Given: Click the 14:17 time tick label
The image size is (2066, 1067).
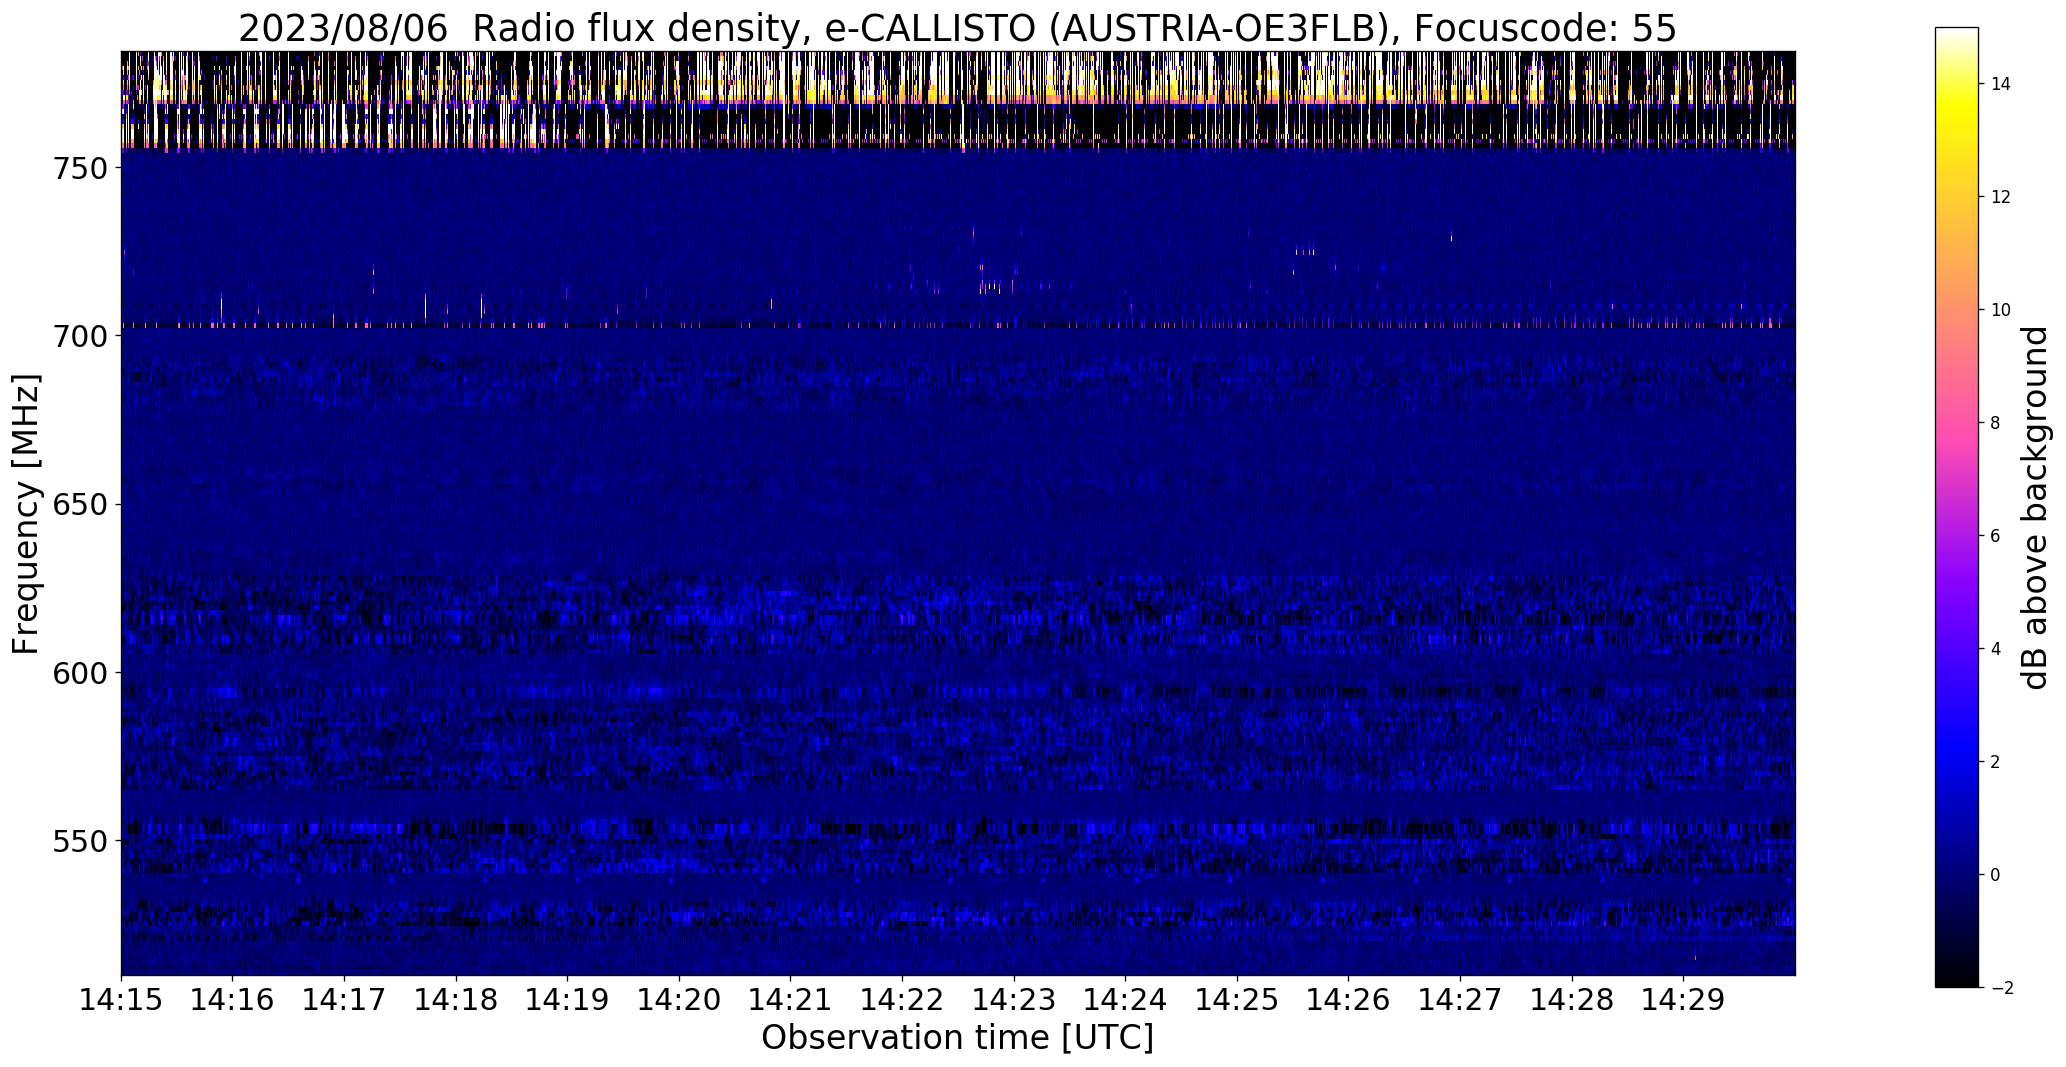Looking at the screenshot, I should point(344,1001).
